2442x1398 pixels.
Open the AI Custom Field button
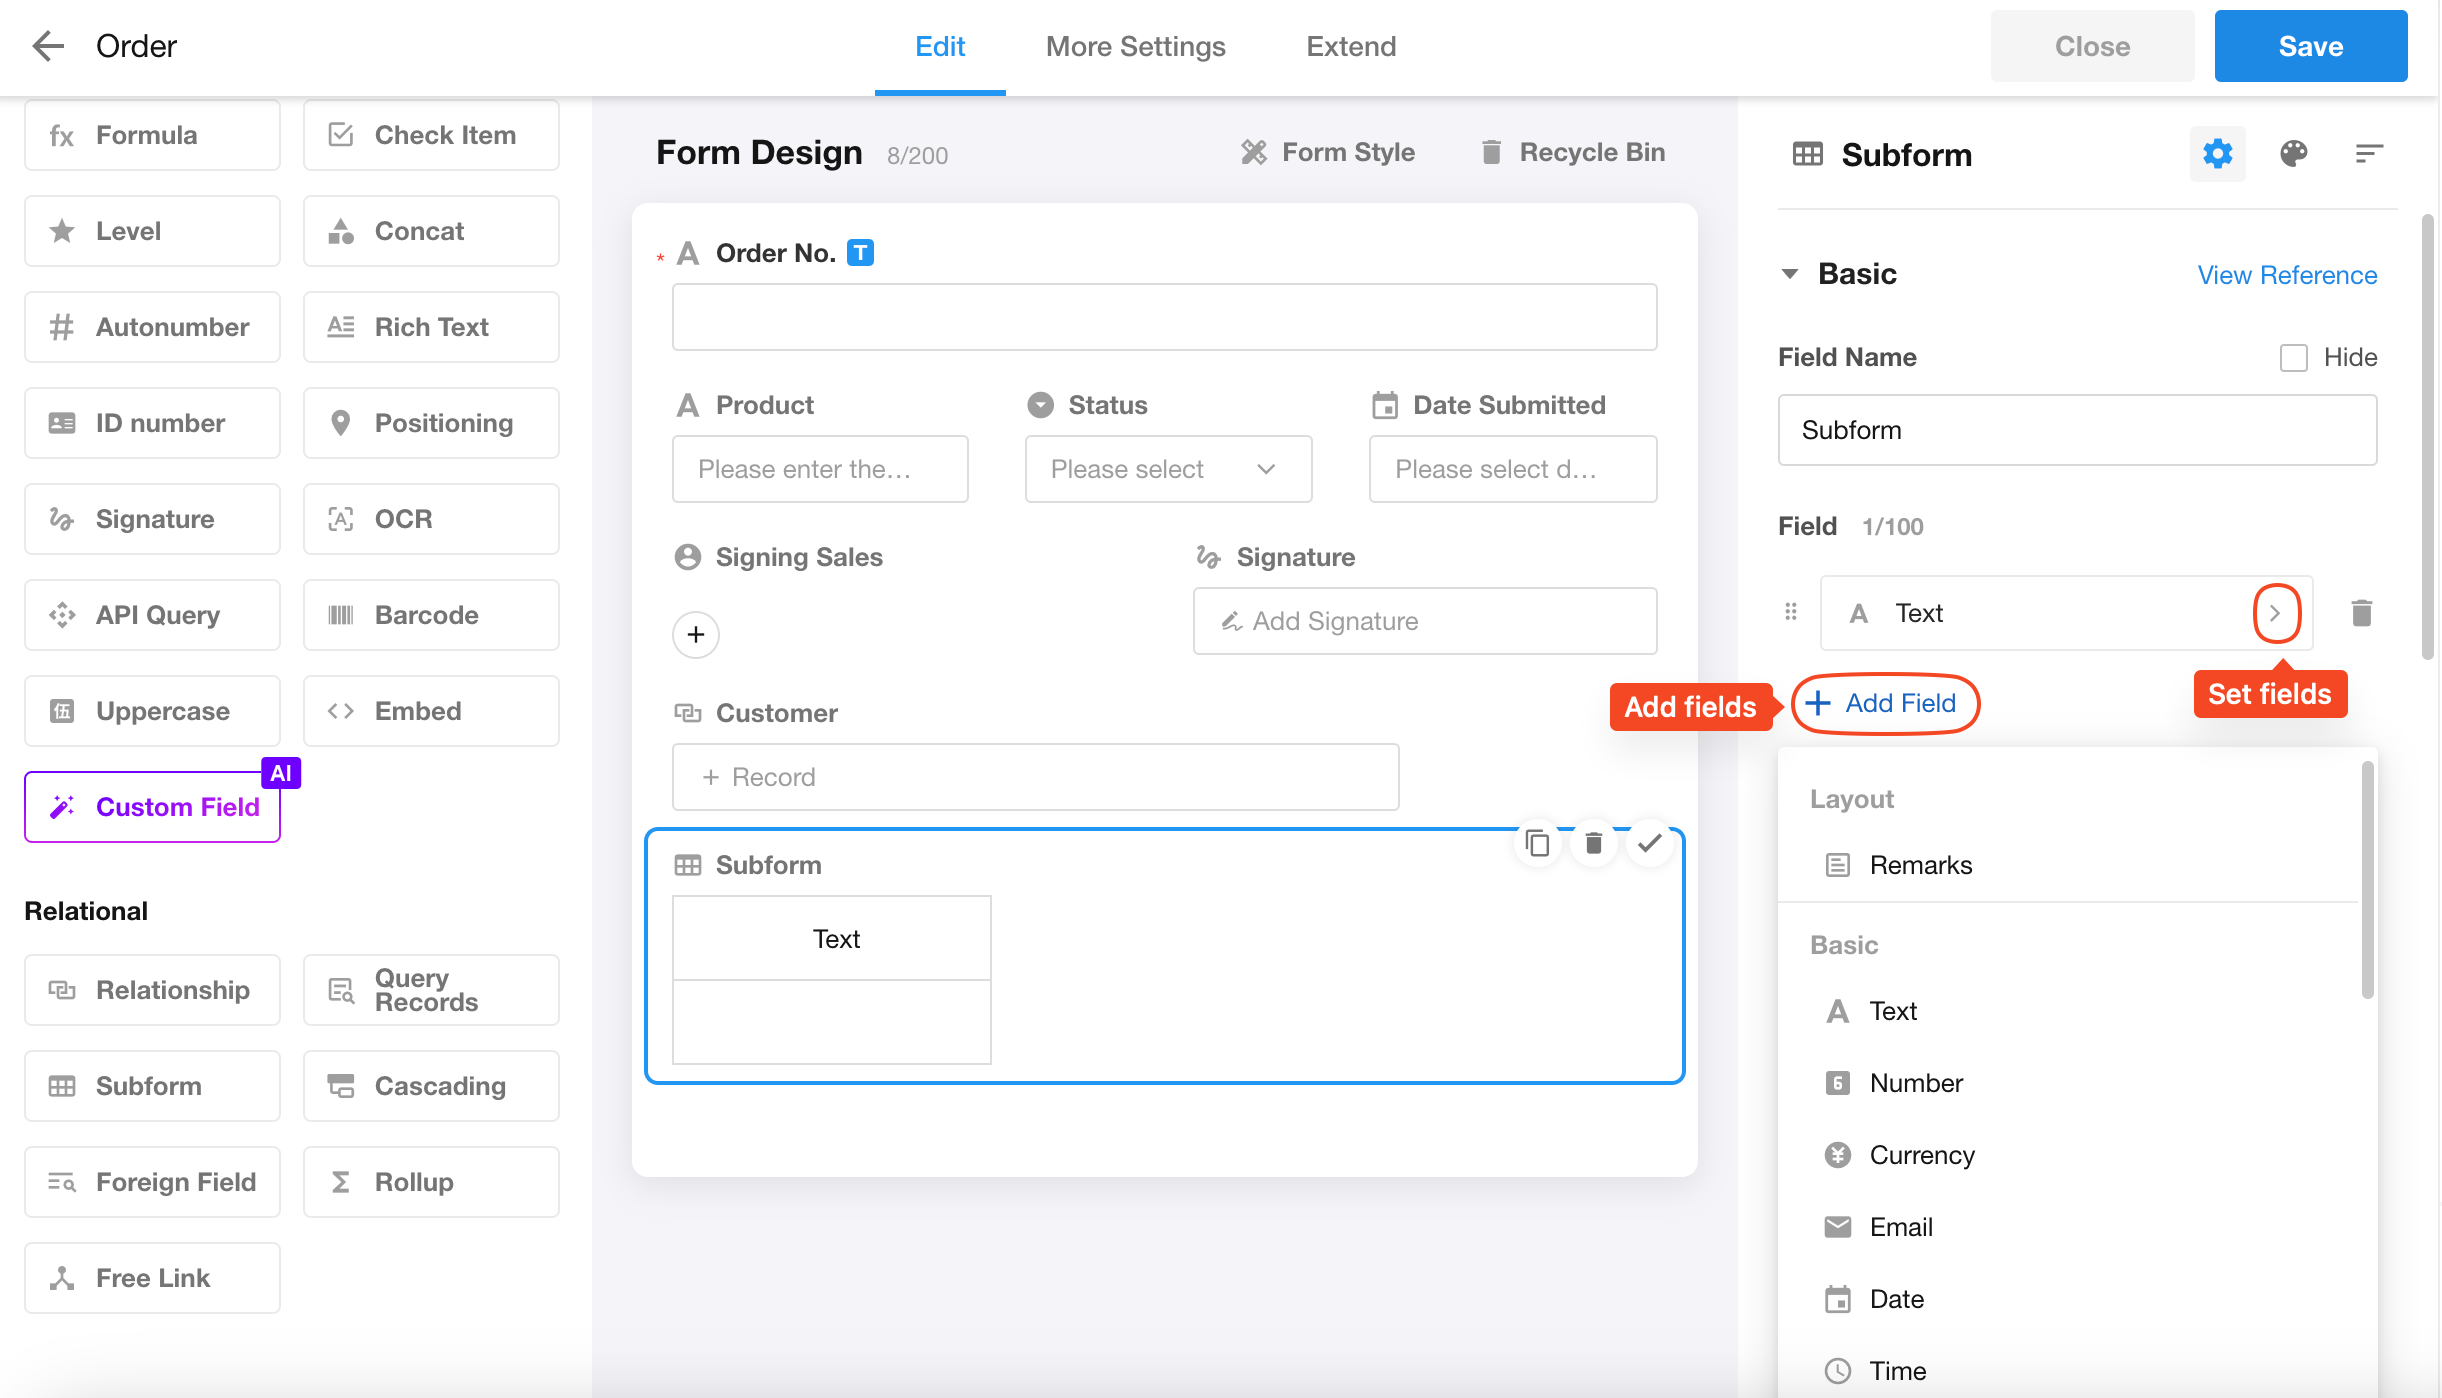pyautogui.click(x=152, y=807)
